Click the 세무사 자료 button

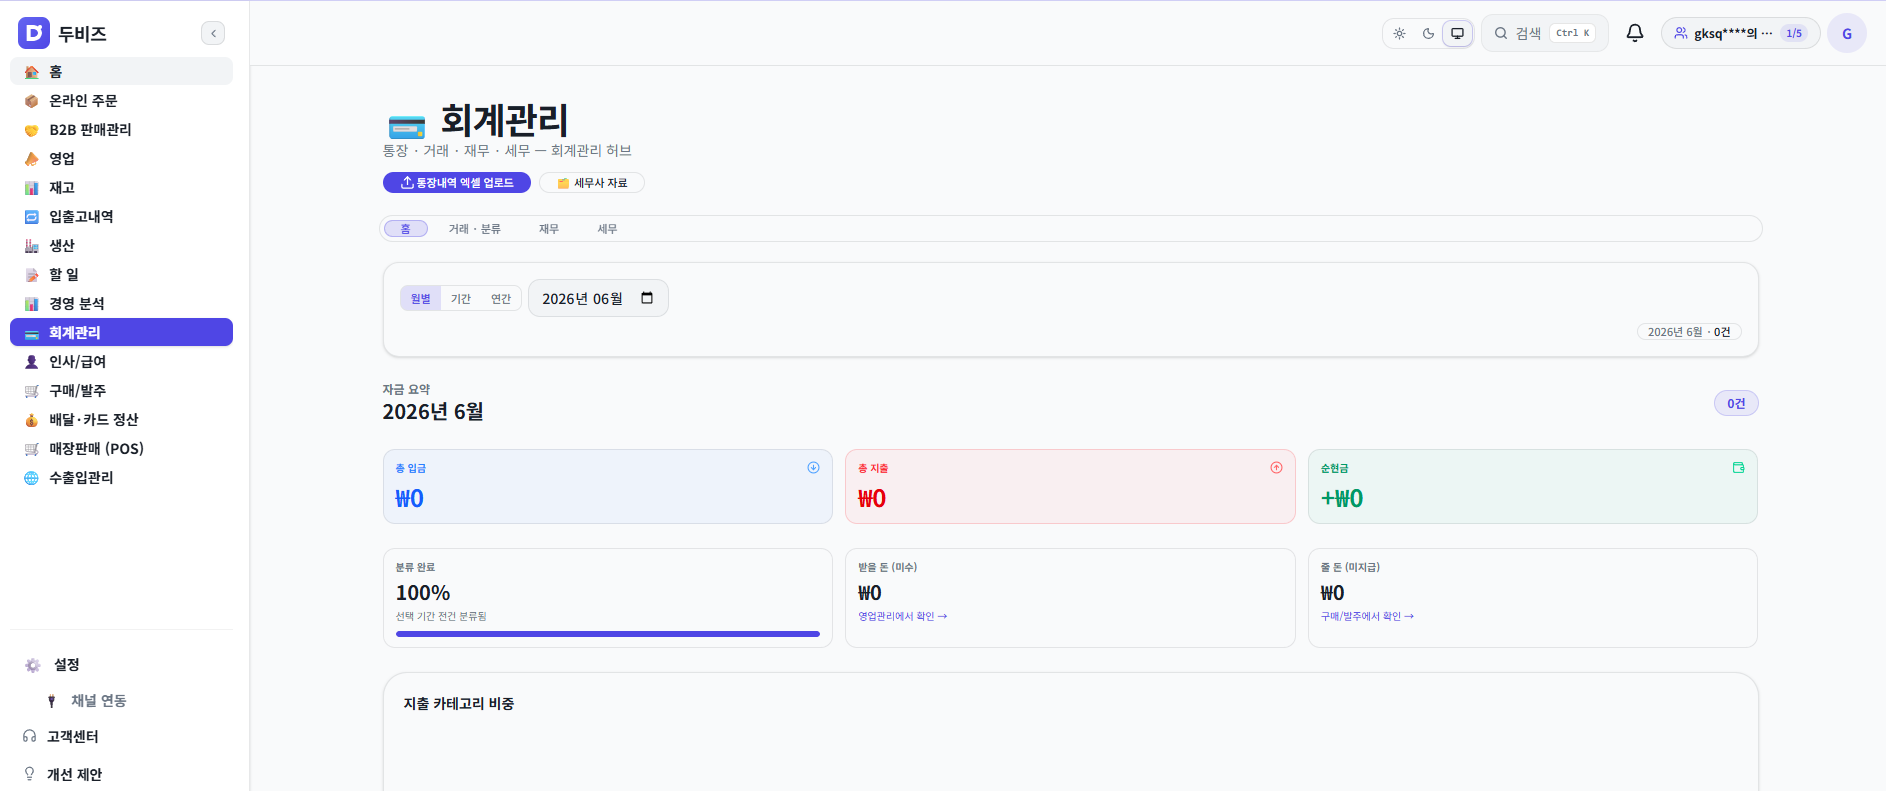coord(592,183)
